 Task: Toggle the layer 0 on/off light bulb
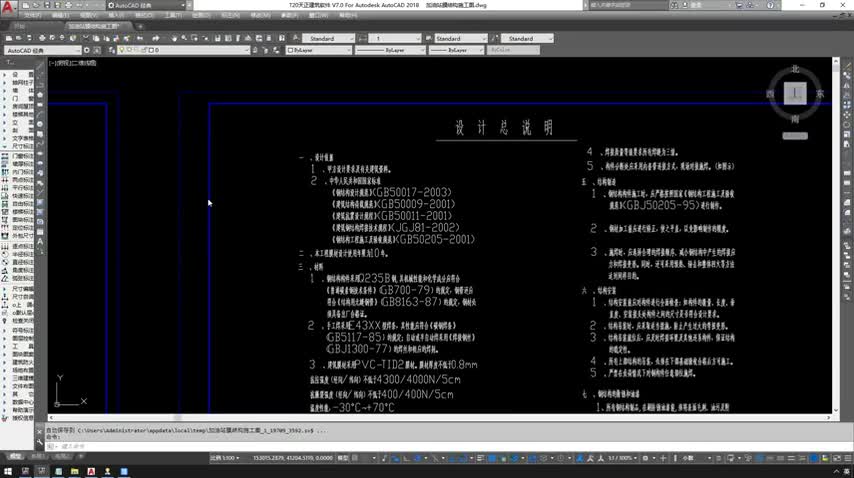[x=121, y=50]
